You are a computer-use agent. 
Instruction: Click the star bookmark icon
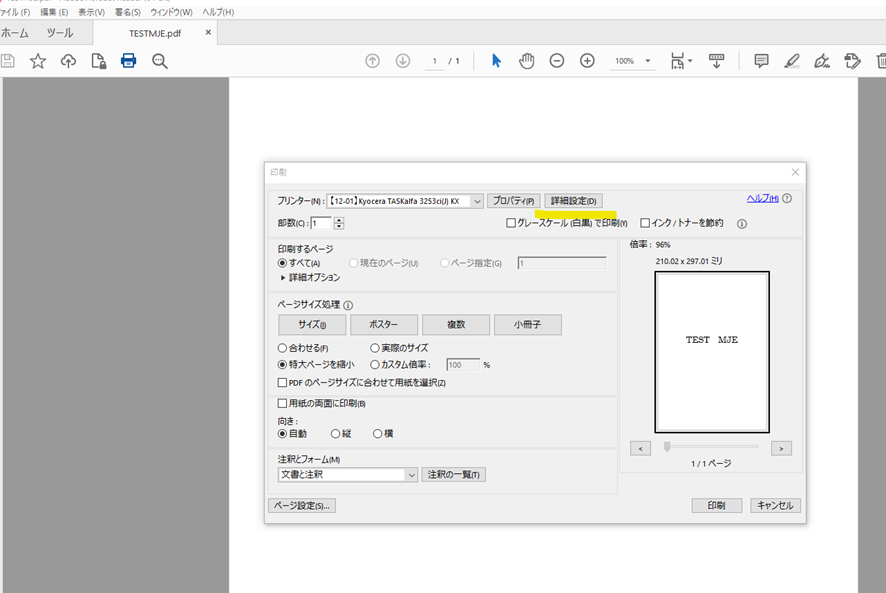pos(38,61)
